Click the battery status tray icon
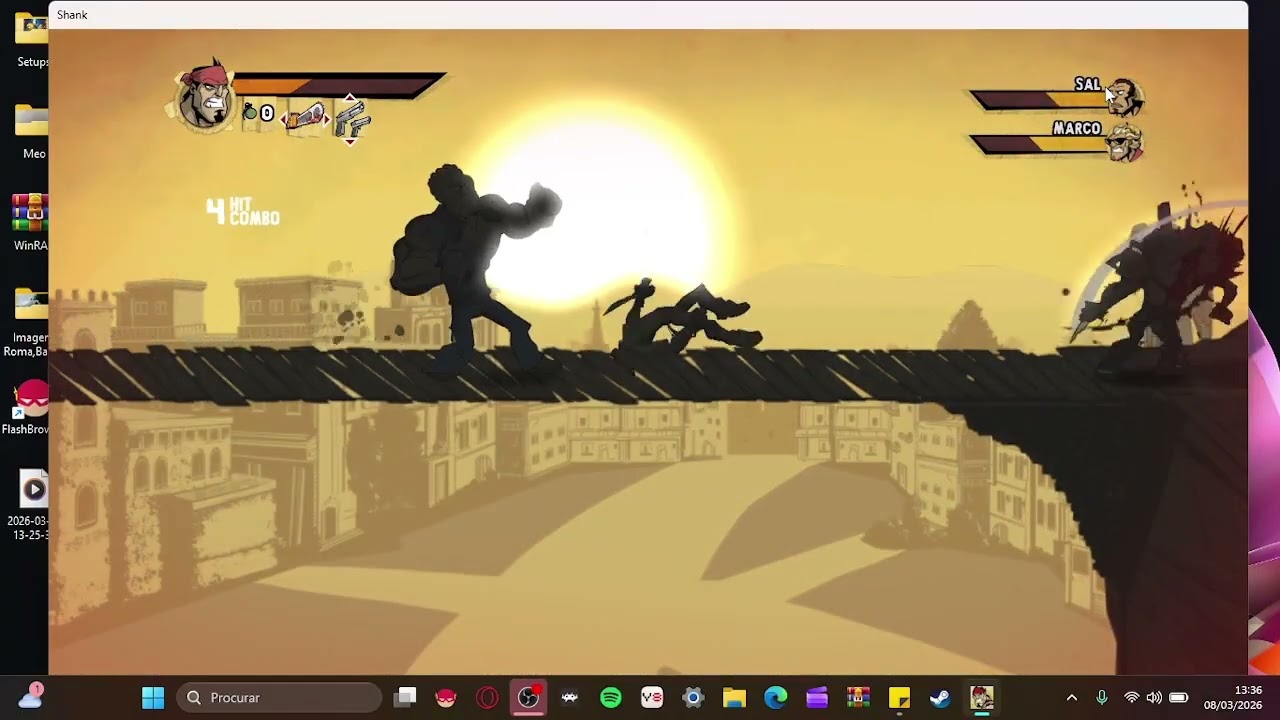 coord(1179,698)
